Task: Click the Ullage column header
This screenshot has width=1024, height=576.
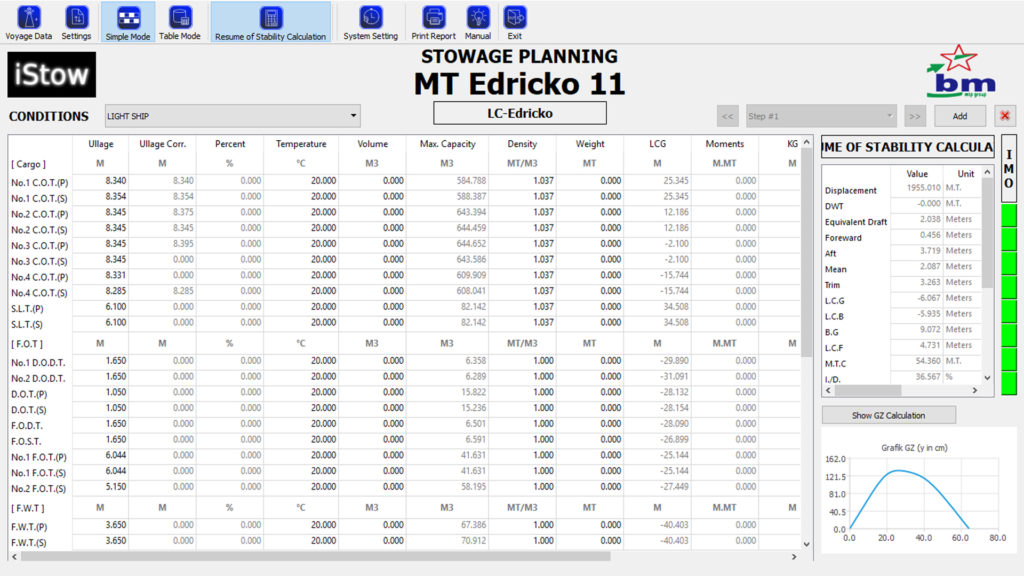Action: click(x=101, y=144)
